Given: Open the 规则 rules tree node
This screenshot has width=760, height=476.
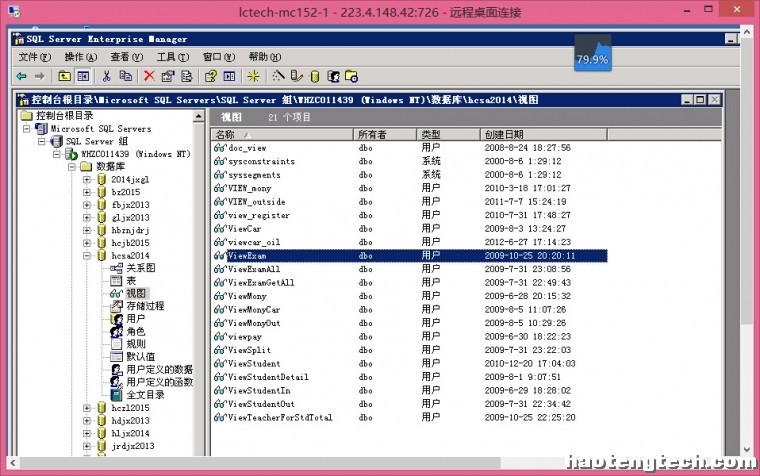Looking at the screenshot, I should coord(136,344).
